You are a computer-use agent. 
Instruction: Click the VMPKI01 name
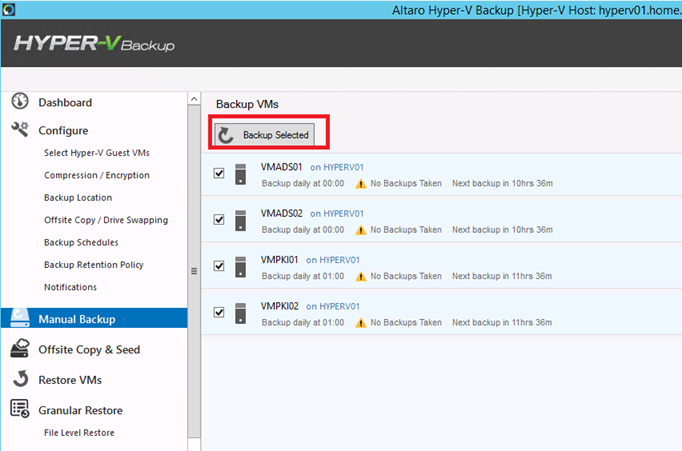click(279, 260)
